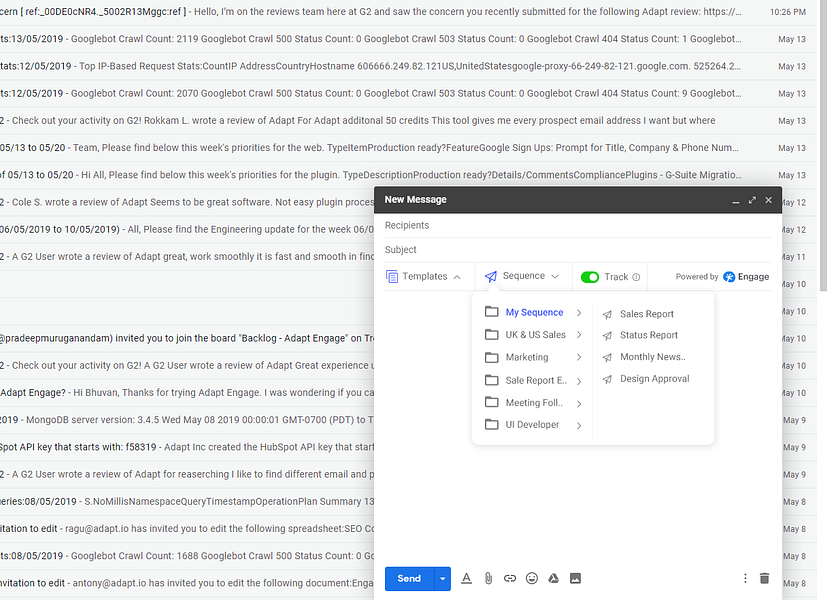Open the Cole S. review of Adapt email
The image size is (827, 600).
[x=187, y=202]
